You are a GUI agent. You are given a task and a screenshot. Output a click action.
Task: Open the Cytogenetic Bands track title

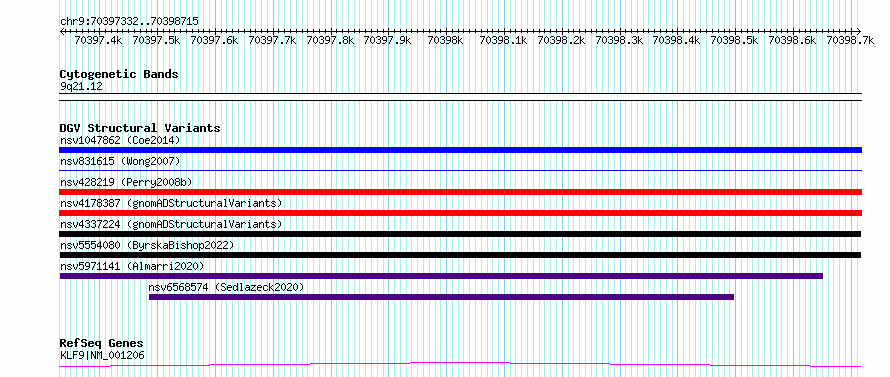coord(119,74)
